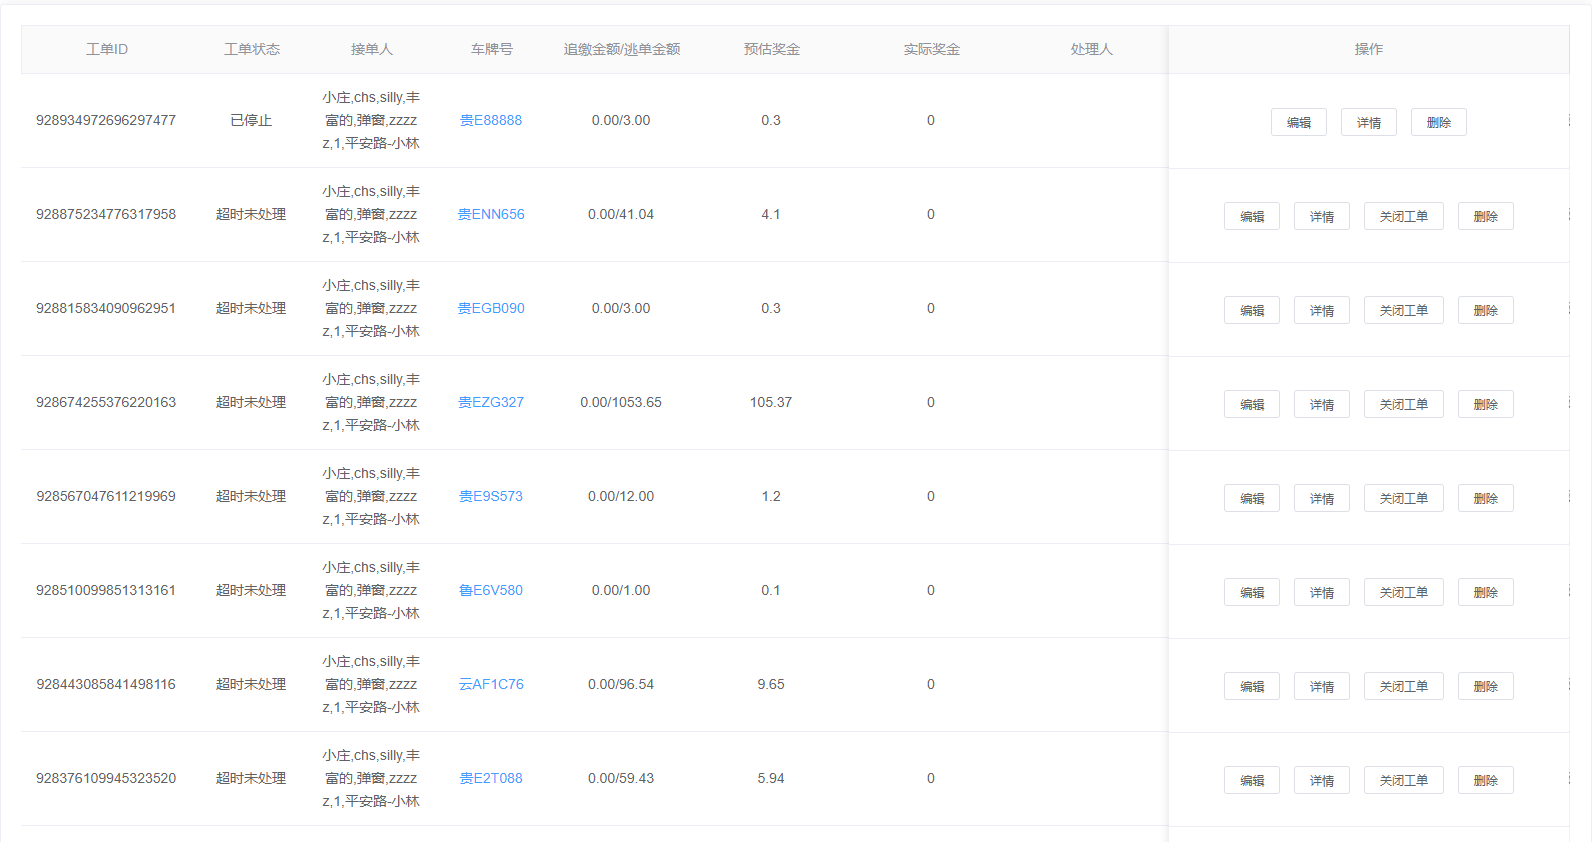Select the 鲁E6V580 plate number link

point(490,590)
